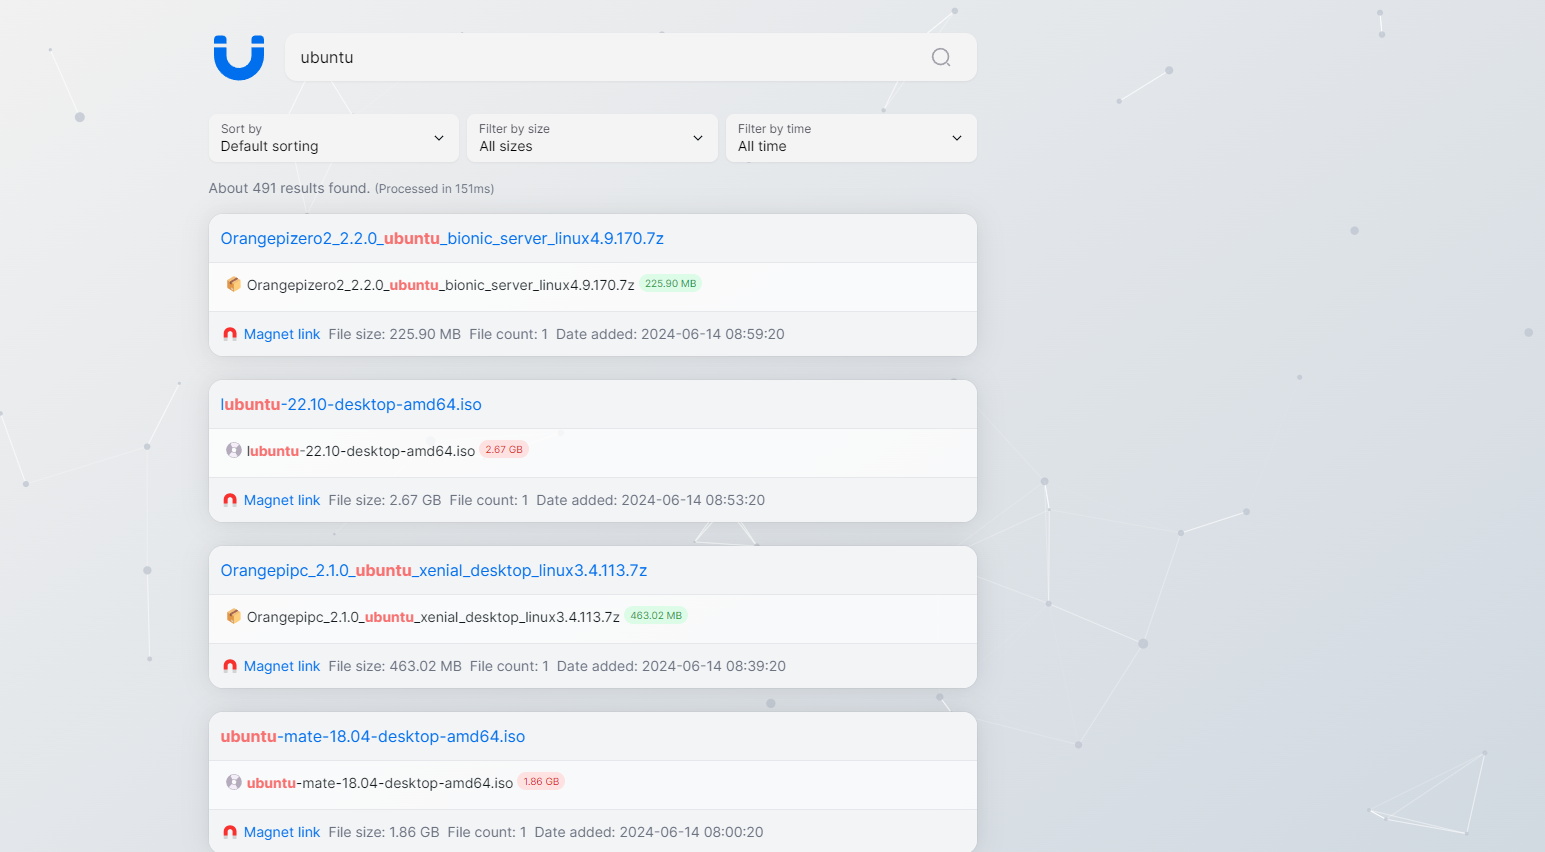
Task: Click magnet icon in Orangepizero2 result
Action: coord(230,334)
